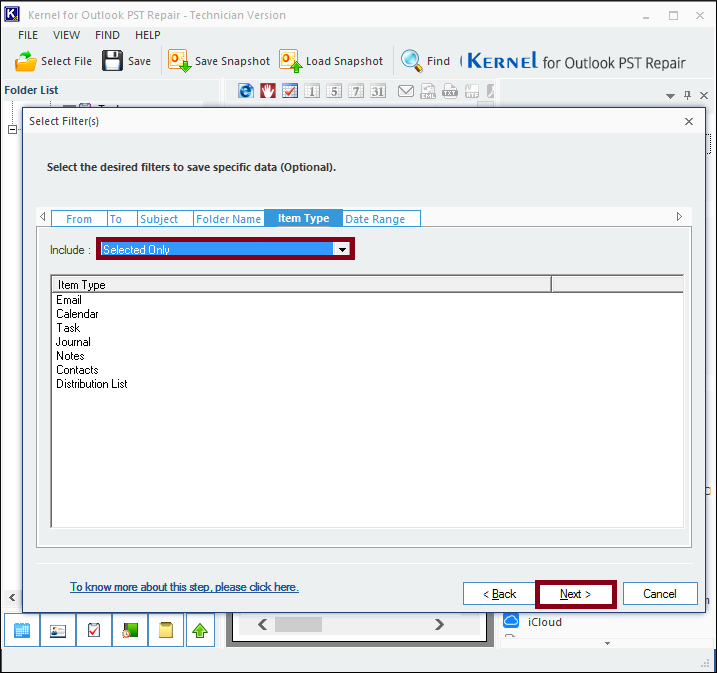Click the 7-day calendar view icon

(x=356, y=91)
